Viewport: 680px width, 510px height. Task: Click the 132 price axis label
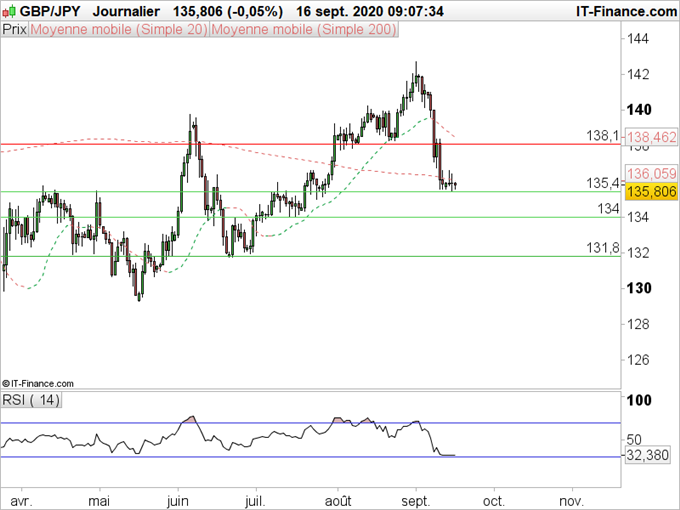tap(638, 252)
